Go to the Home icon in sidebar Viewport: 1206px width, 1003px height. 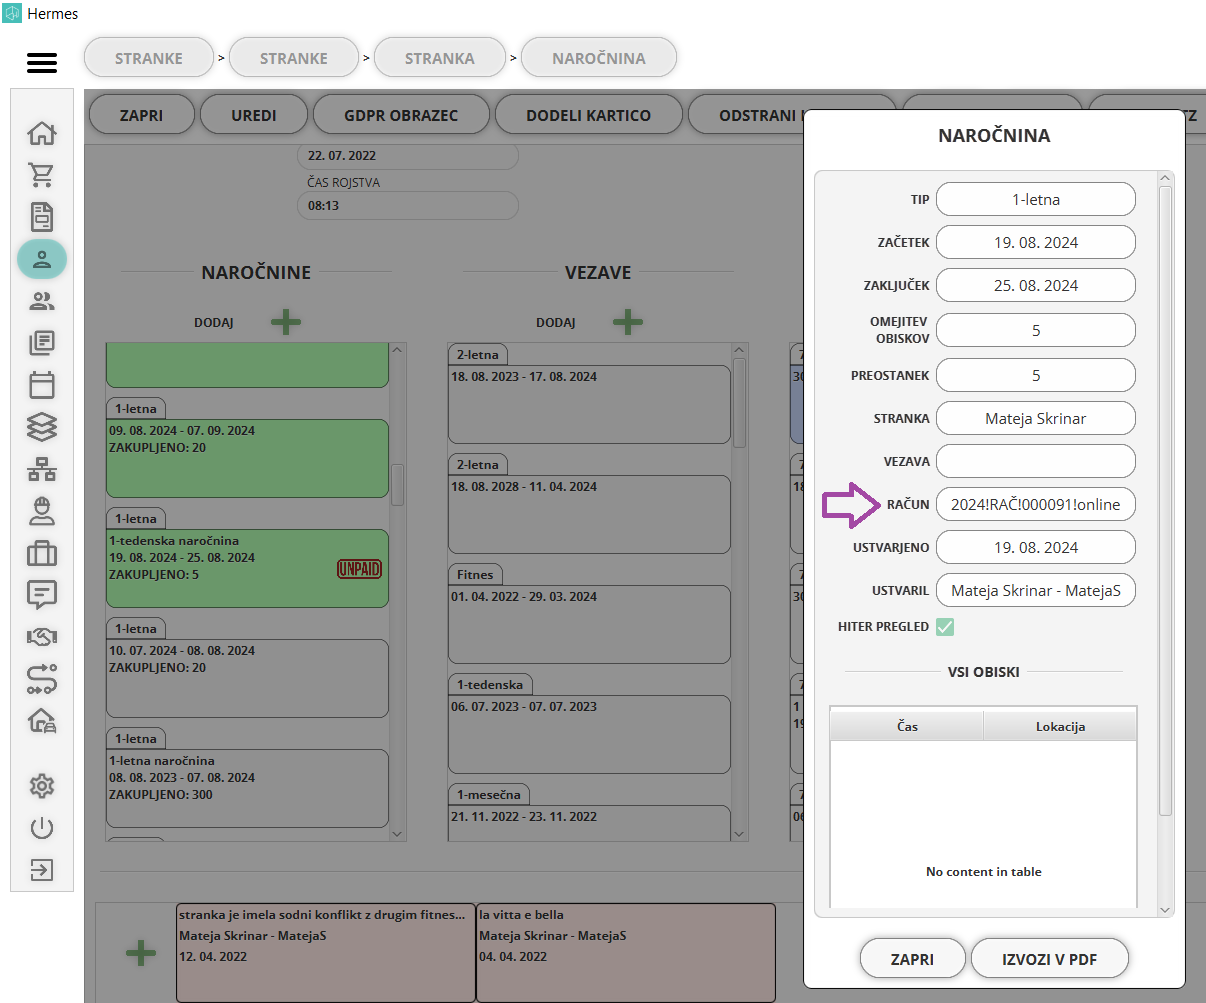pyautogui.click(x=42, y=133)
